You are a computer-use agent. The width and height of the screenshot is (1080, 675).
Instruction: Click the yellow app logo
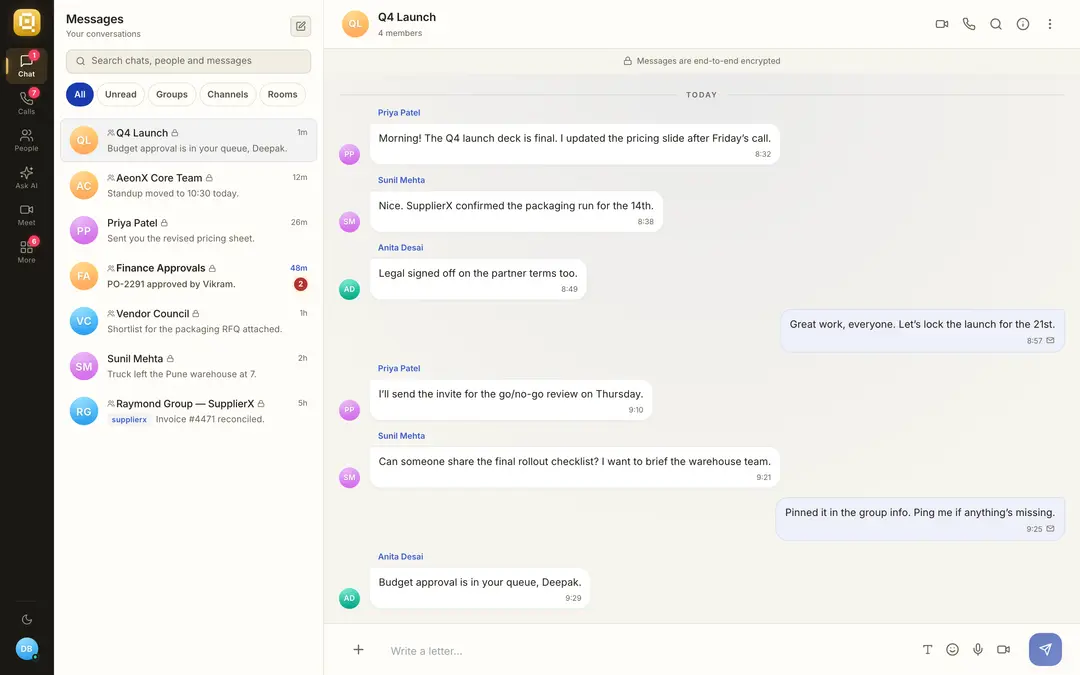[27, 23]
